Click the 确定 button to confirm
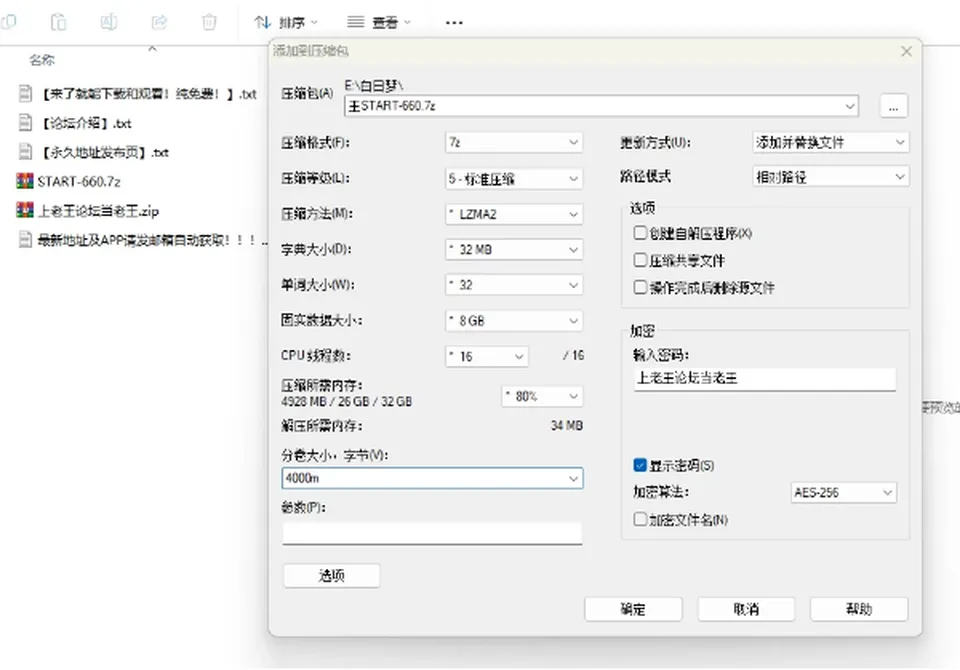 coord(633,609)
